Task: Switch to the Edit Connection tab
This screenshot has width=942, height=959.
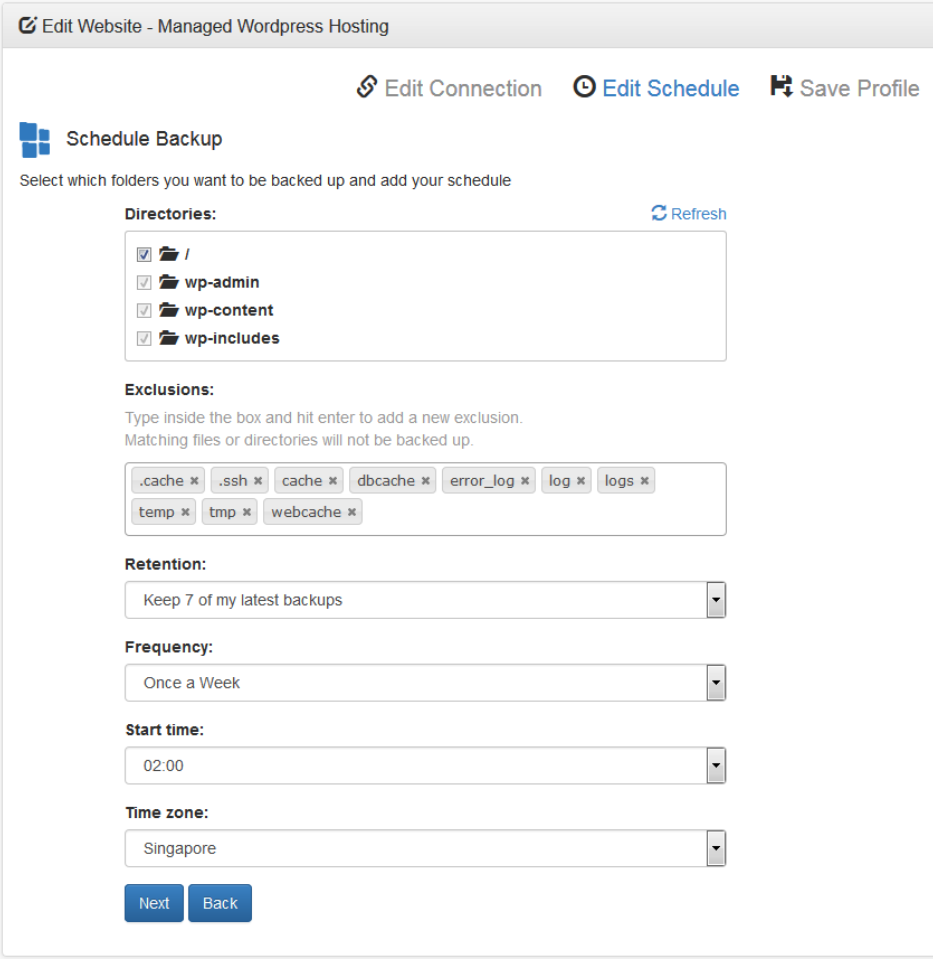Action: pos(449,88)
